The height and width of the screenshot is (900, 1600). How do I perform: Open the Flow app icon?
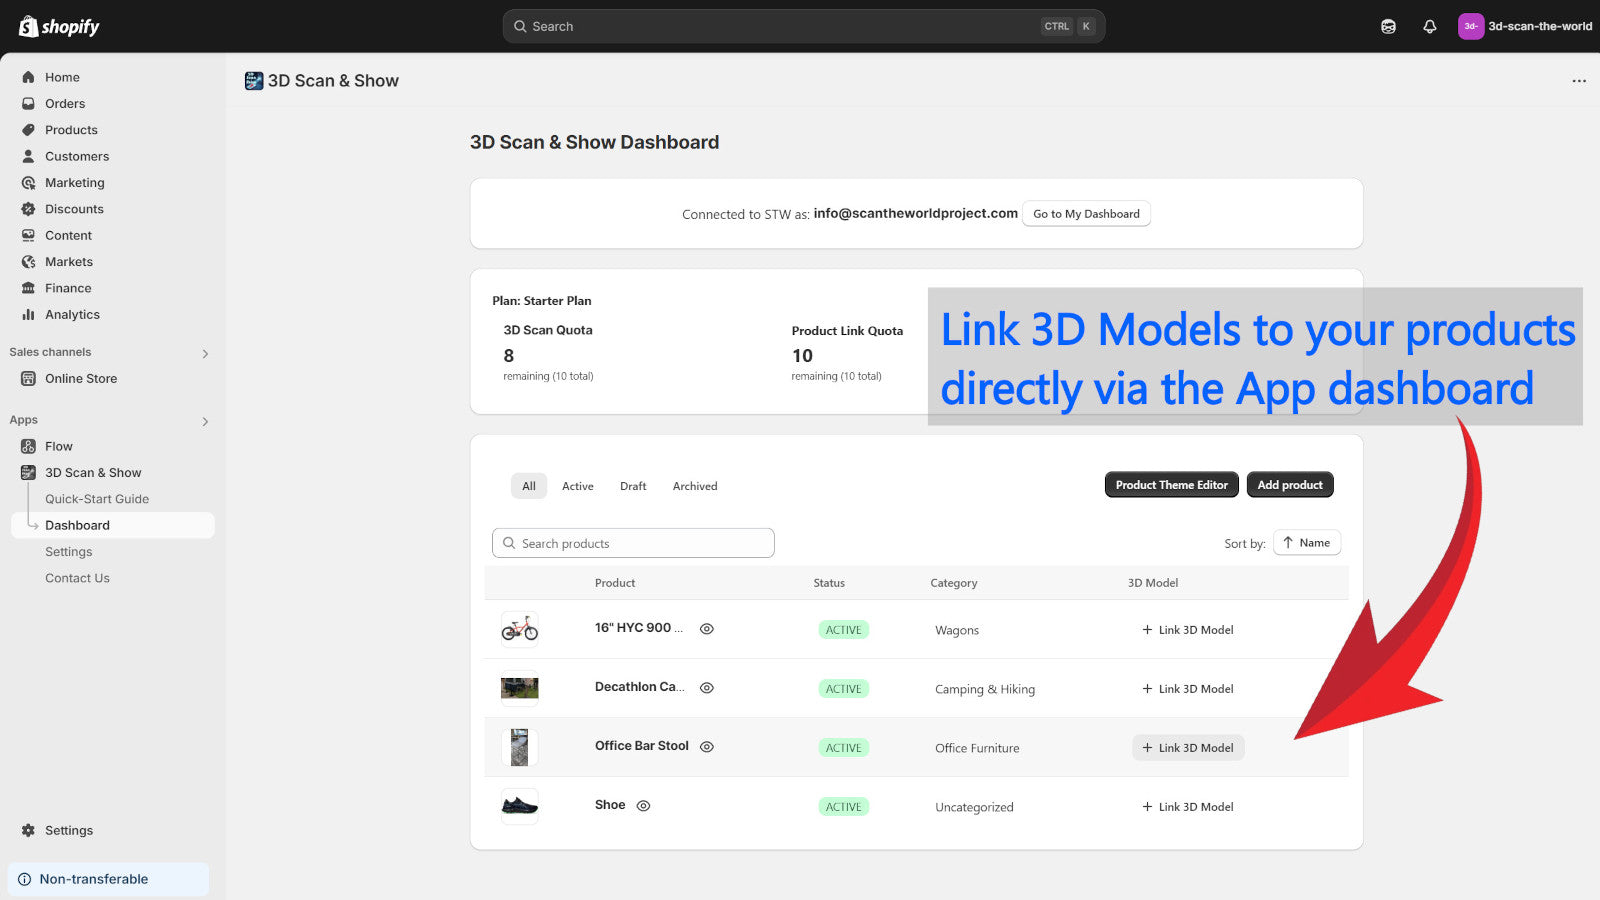point(28,446)
